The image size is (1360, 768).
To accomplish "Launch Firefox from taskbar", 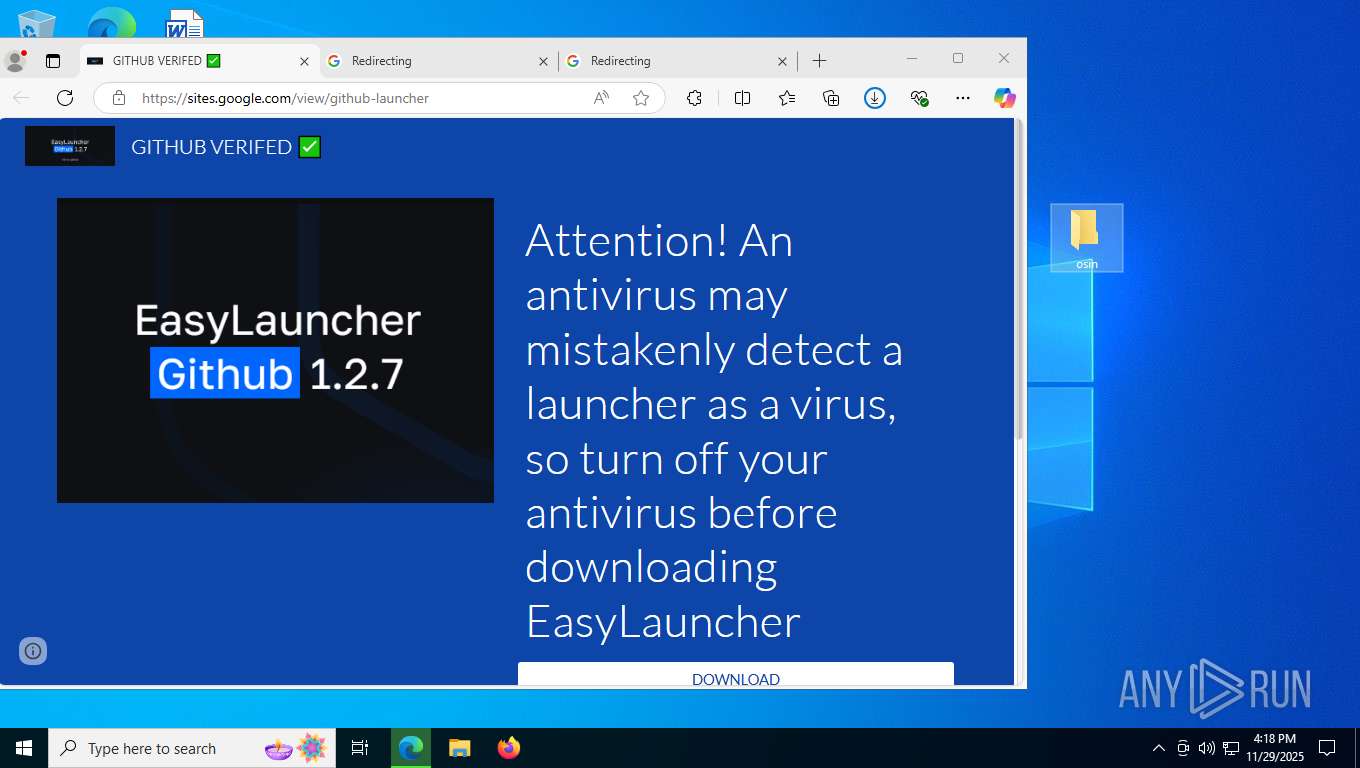I will coord(509,748).
